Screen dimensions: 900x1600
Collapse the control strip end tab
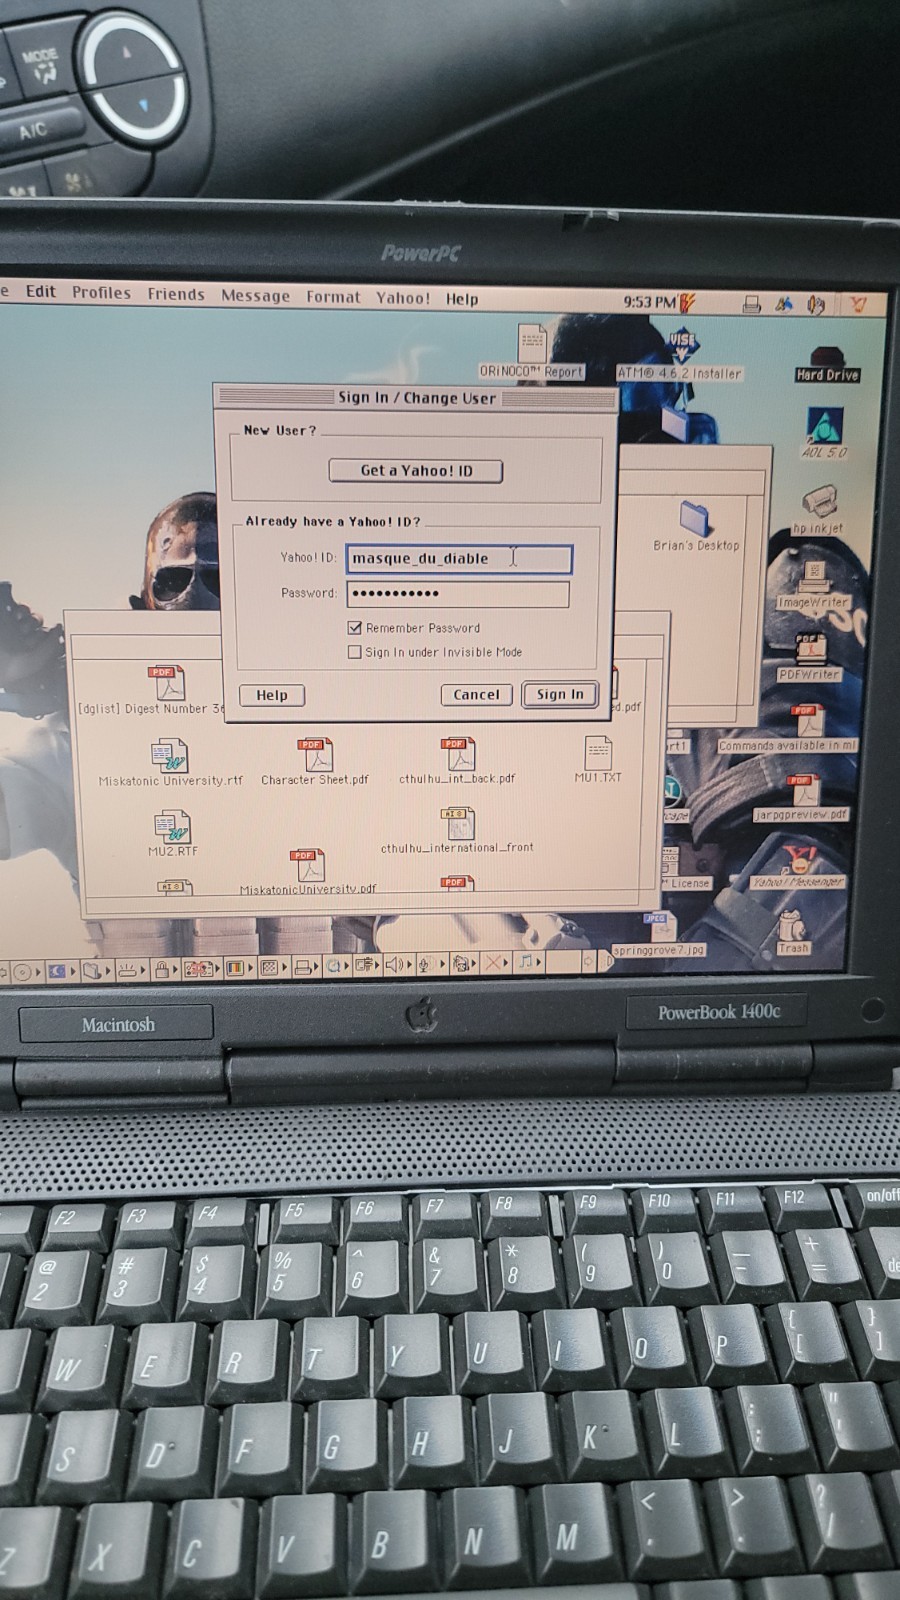click(x=606, y=959)
